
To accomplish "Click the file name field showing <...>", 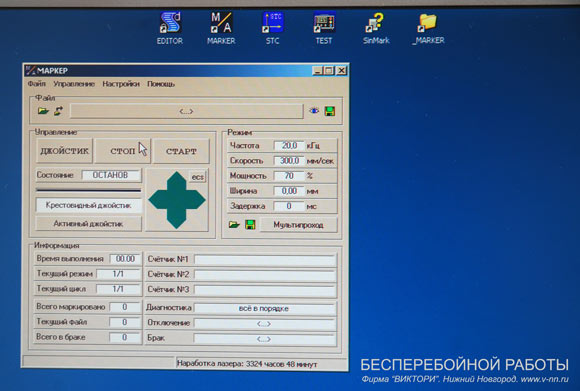I will 186,111.
